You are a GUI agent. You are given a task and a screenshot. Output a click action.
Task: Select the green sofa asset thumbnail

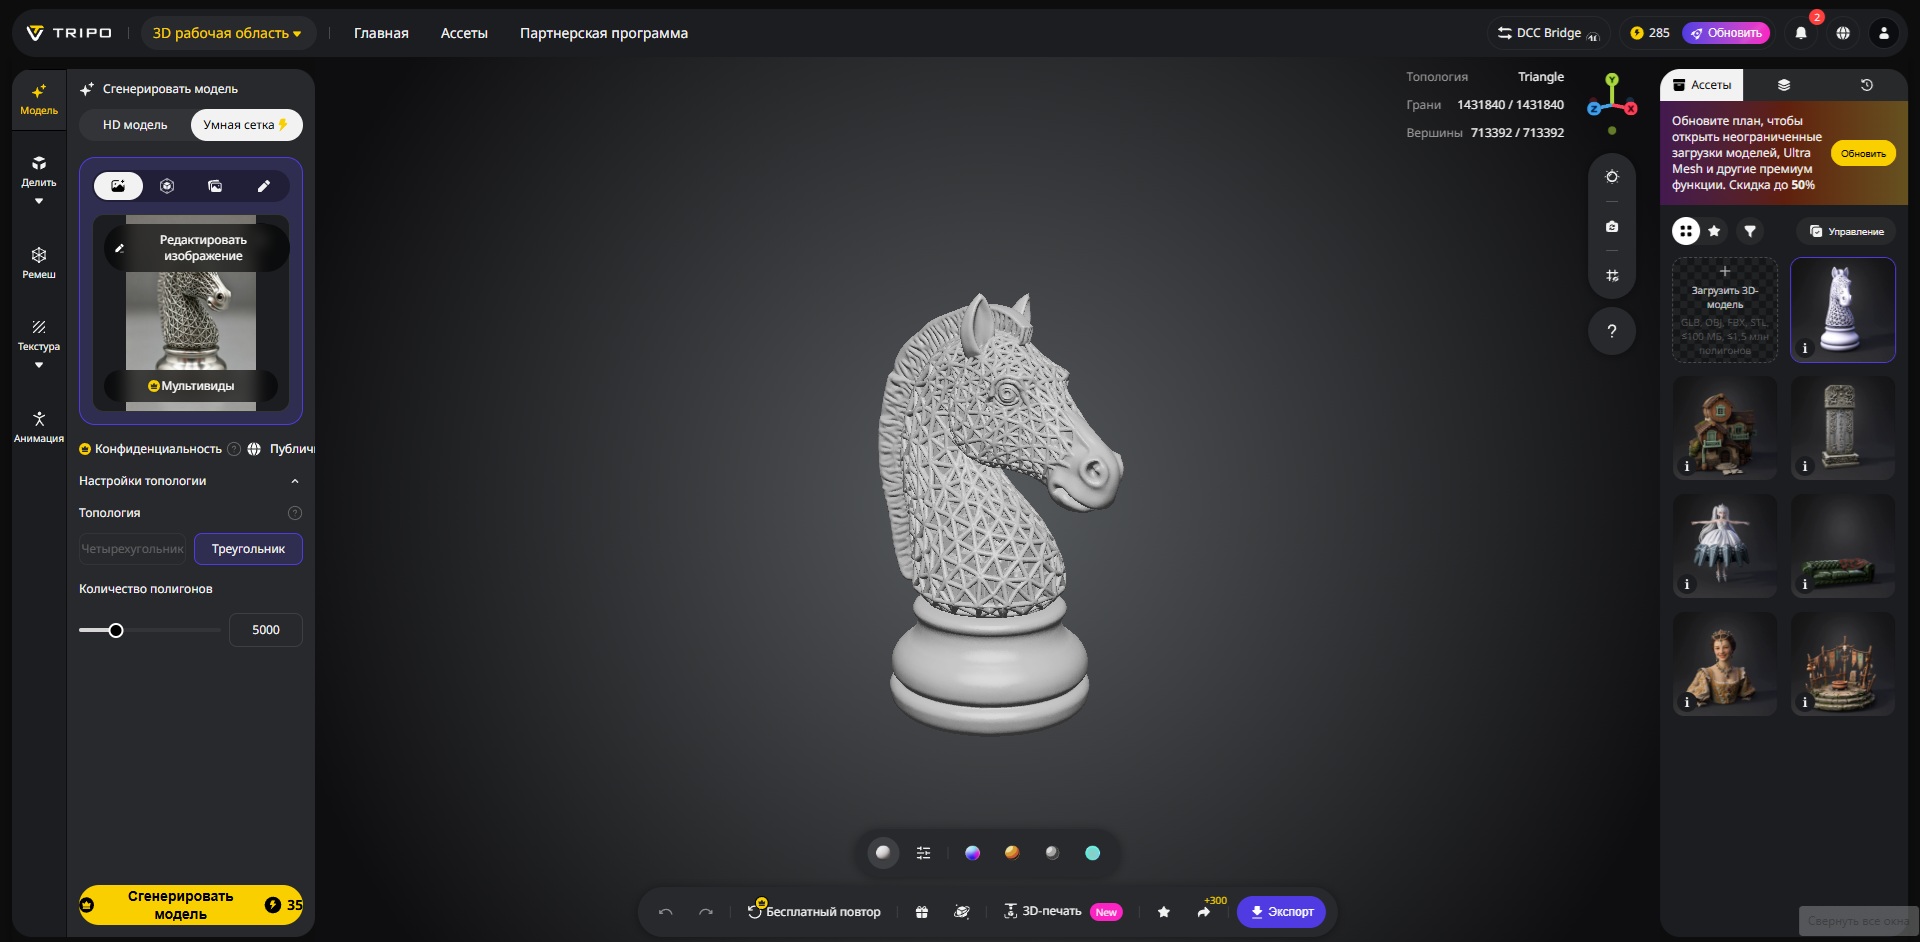[x=1842, y=546]
